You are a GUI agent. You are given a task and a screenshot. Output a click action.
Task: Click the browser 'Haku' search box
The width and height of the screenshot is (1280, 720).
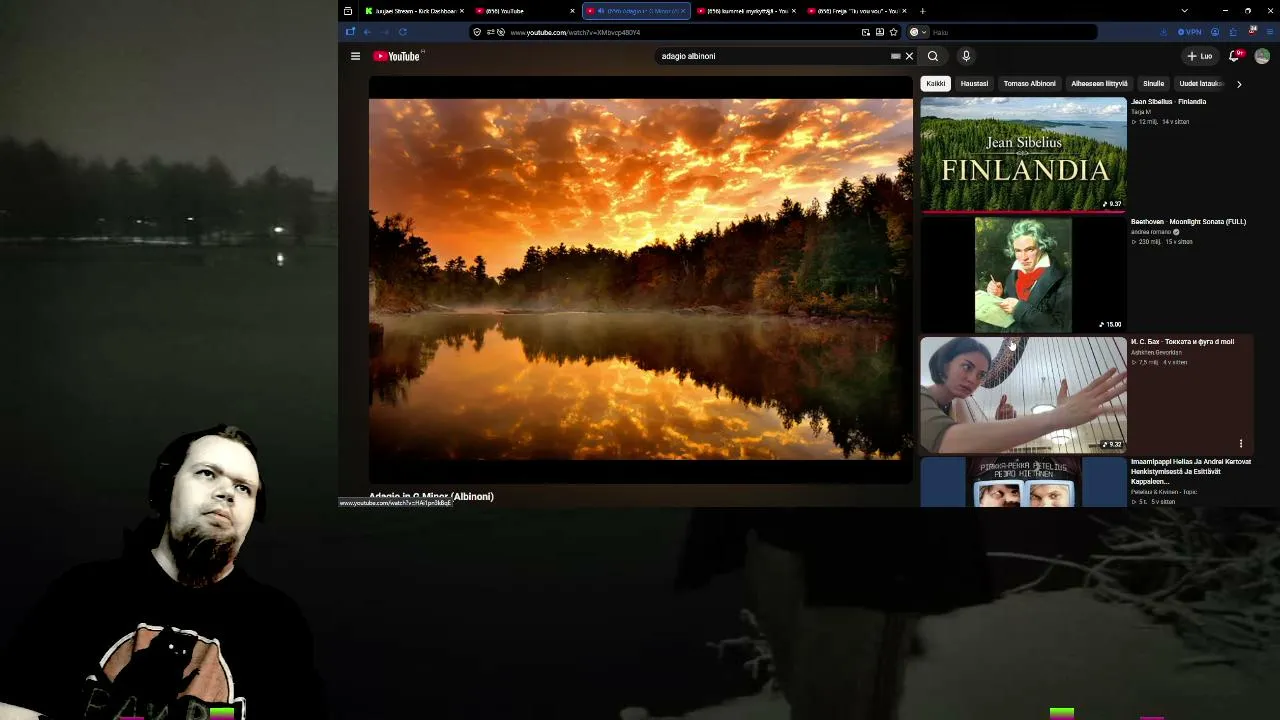click(1000, 32)
